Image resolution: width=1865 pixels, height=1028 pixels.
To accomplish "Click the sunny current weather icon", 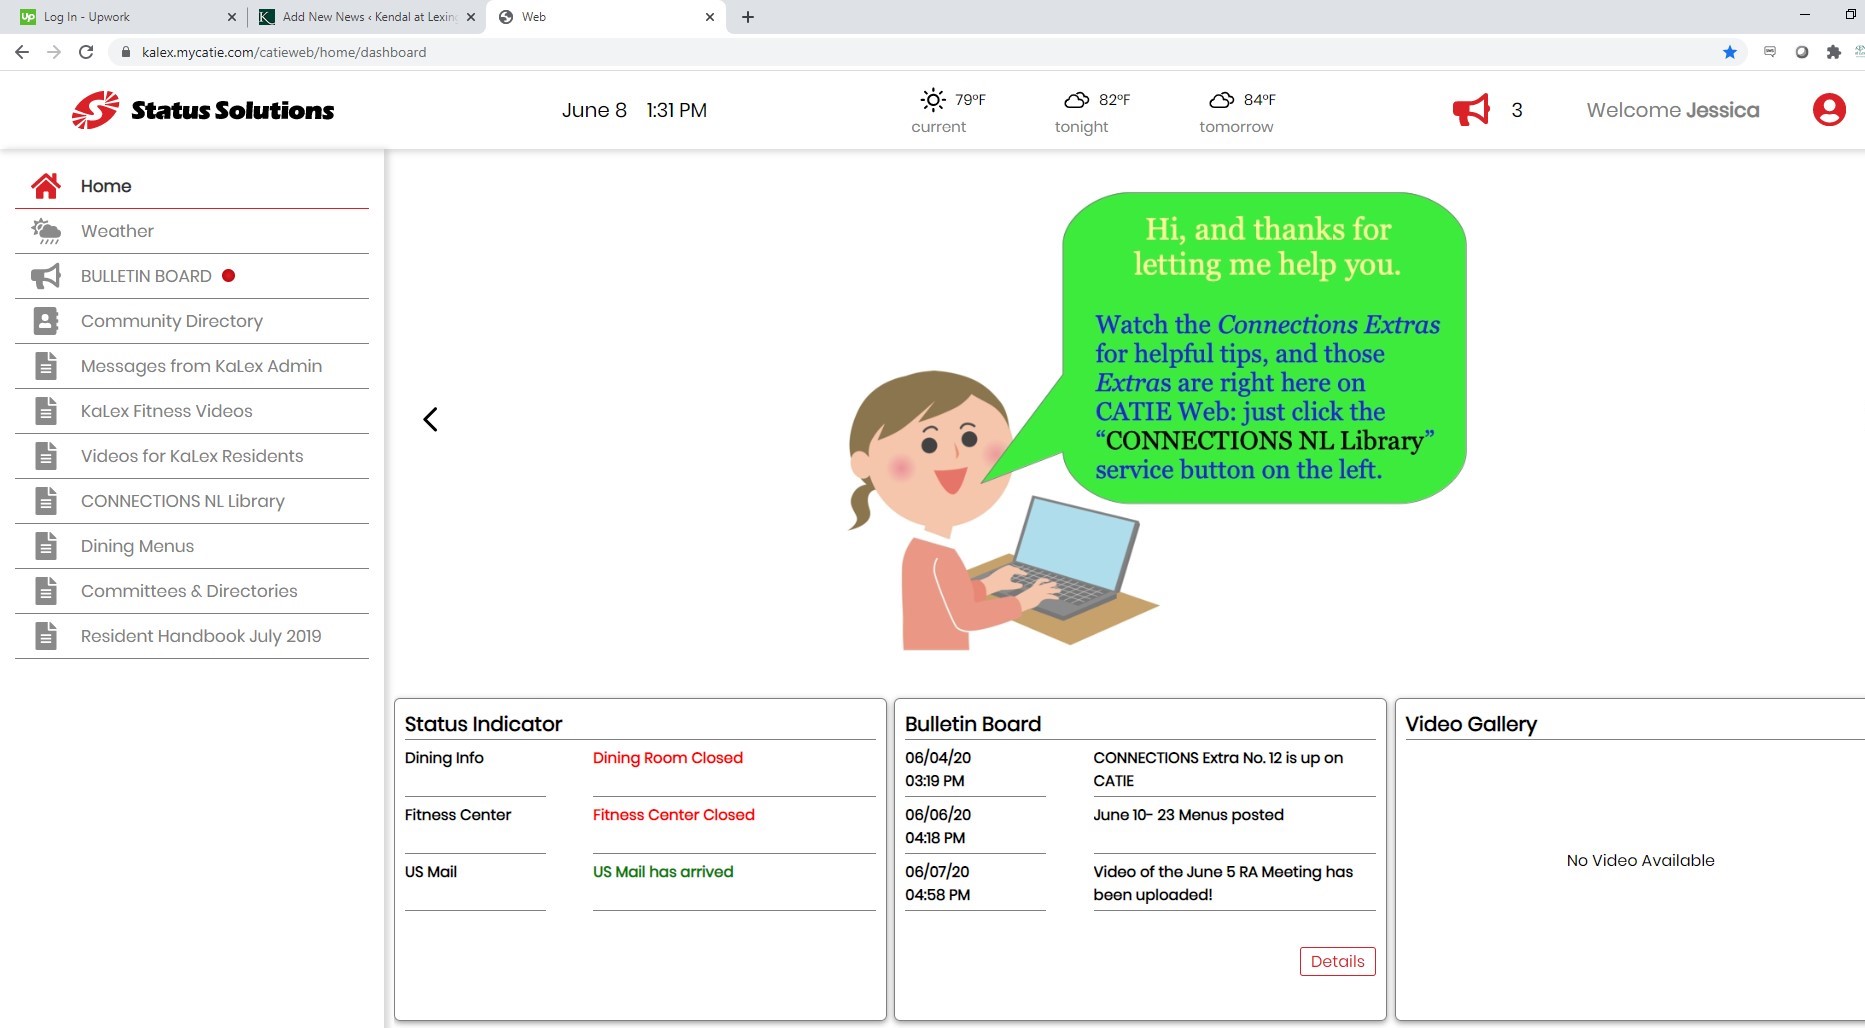I will (x=932, y=99).
